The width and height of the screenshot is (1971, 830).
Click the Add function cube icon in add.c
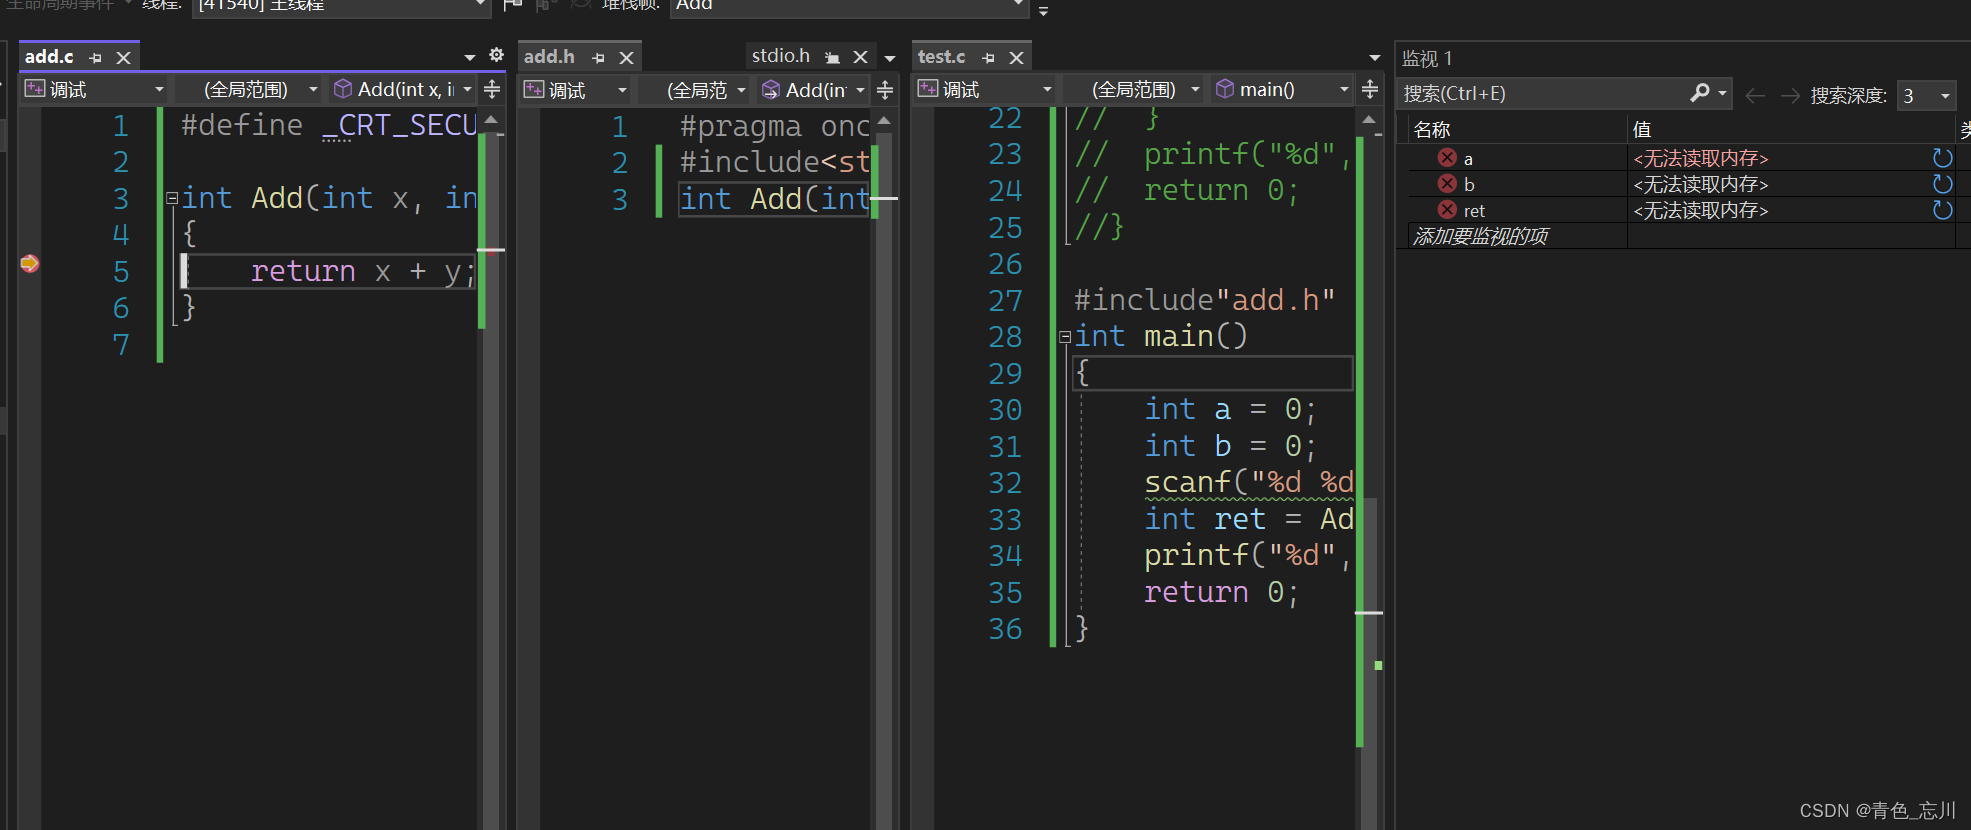pos(343,89)
